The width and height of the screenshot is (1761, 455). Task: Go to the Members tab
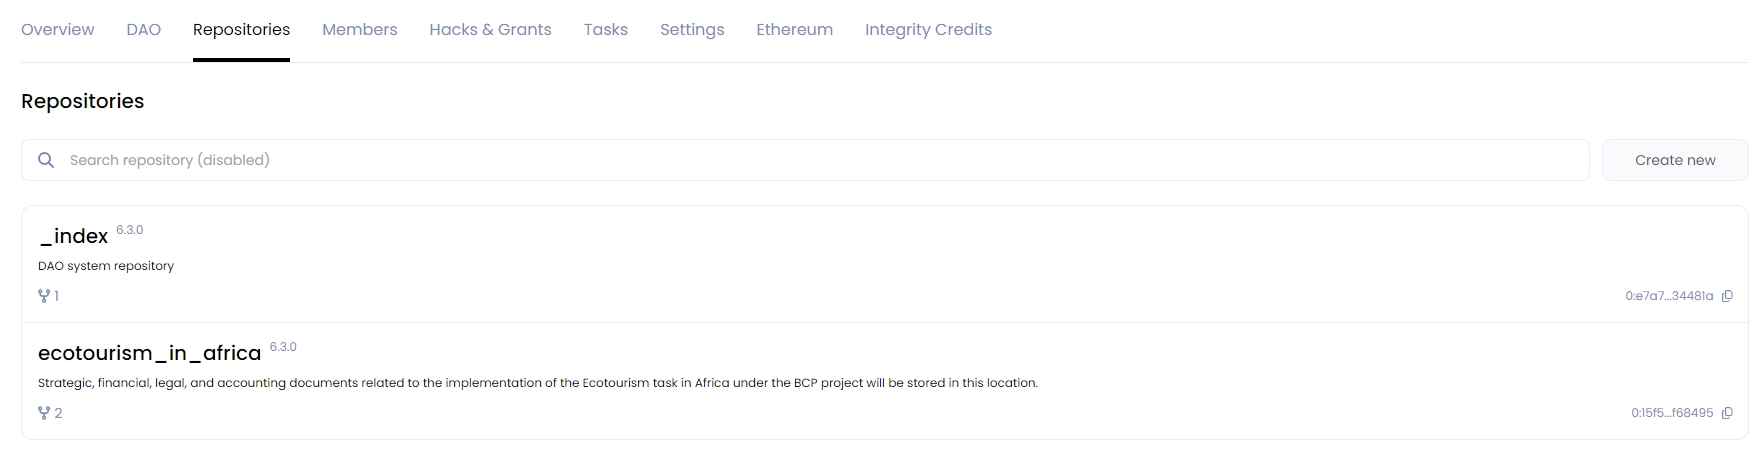click(360, 30)
